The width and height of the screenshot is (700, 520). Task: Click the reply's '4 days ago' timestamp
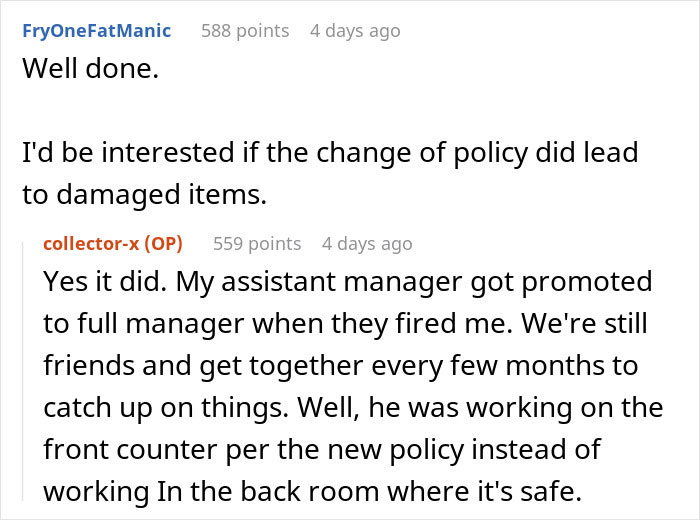367,243
